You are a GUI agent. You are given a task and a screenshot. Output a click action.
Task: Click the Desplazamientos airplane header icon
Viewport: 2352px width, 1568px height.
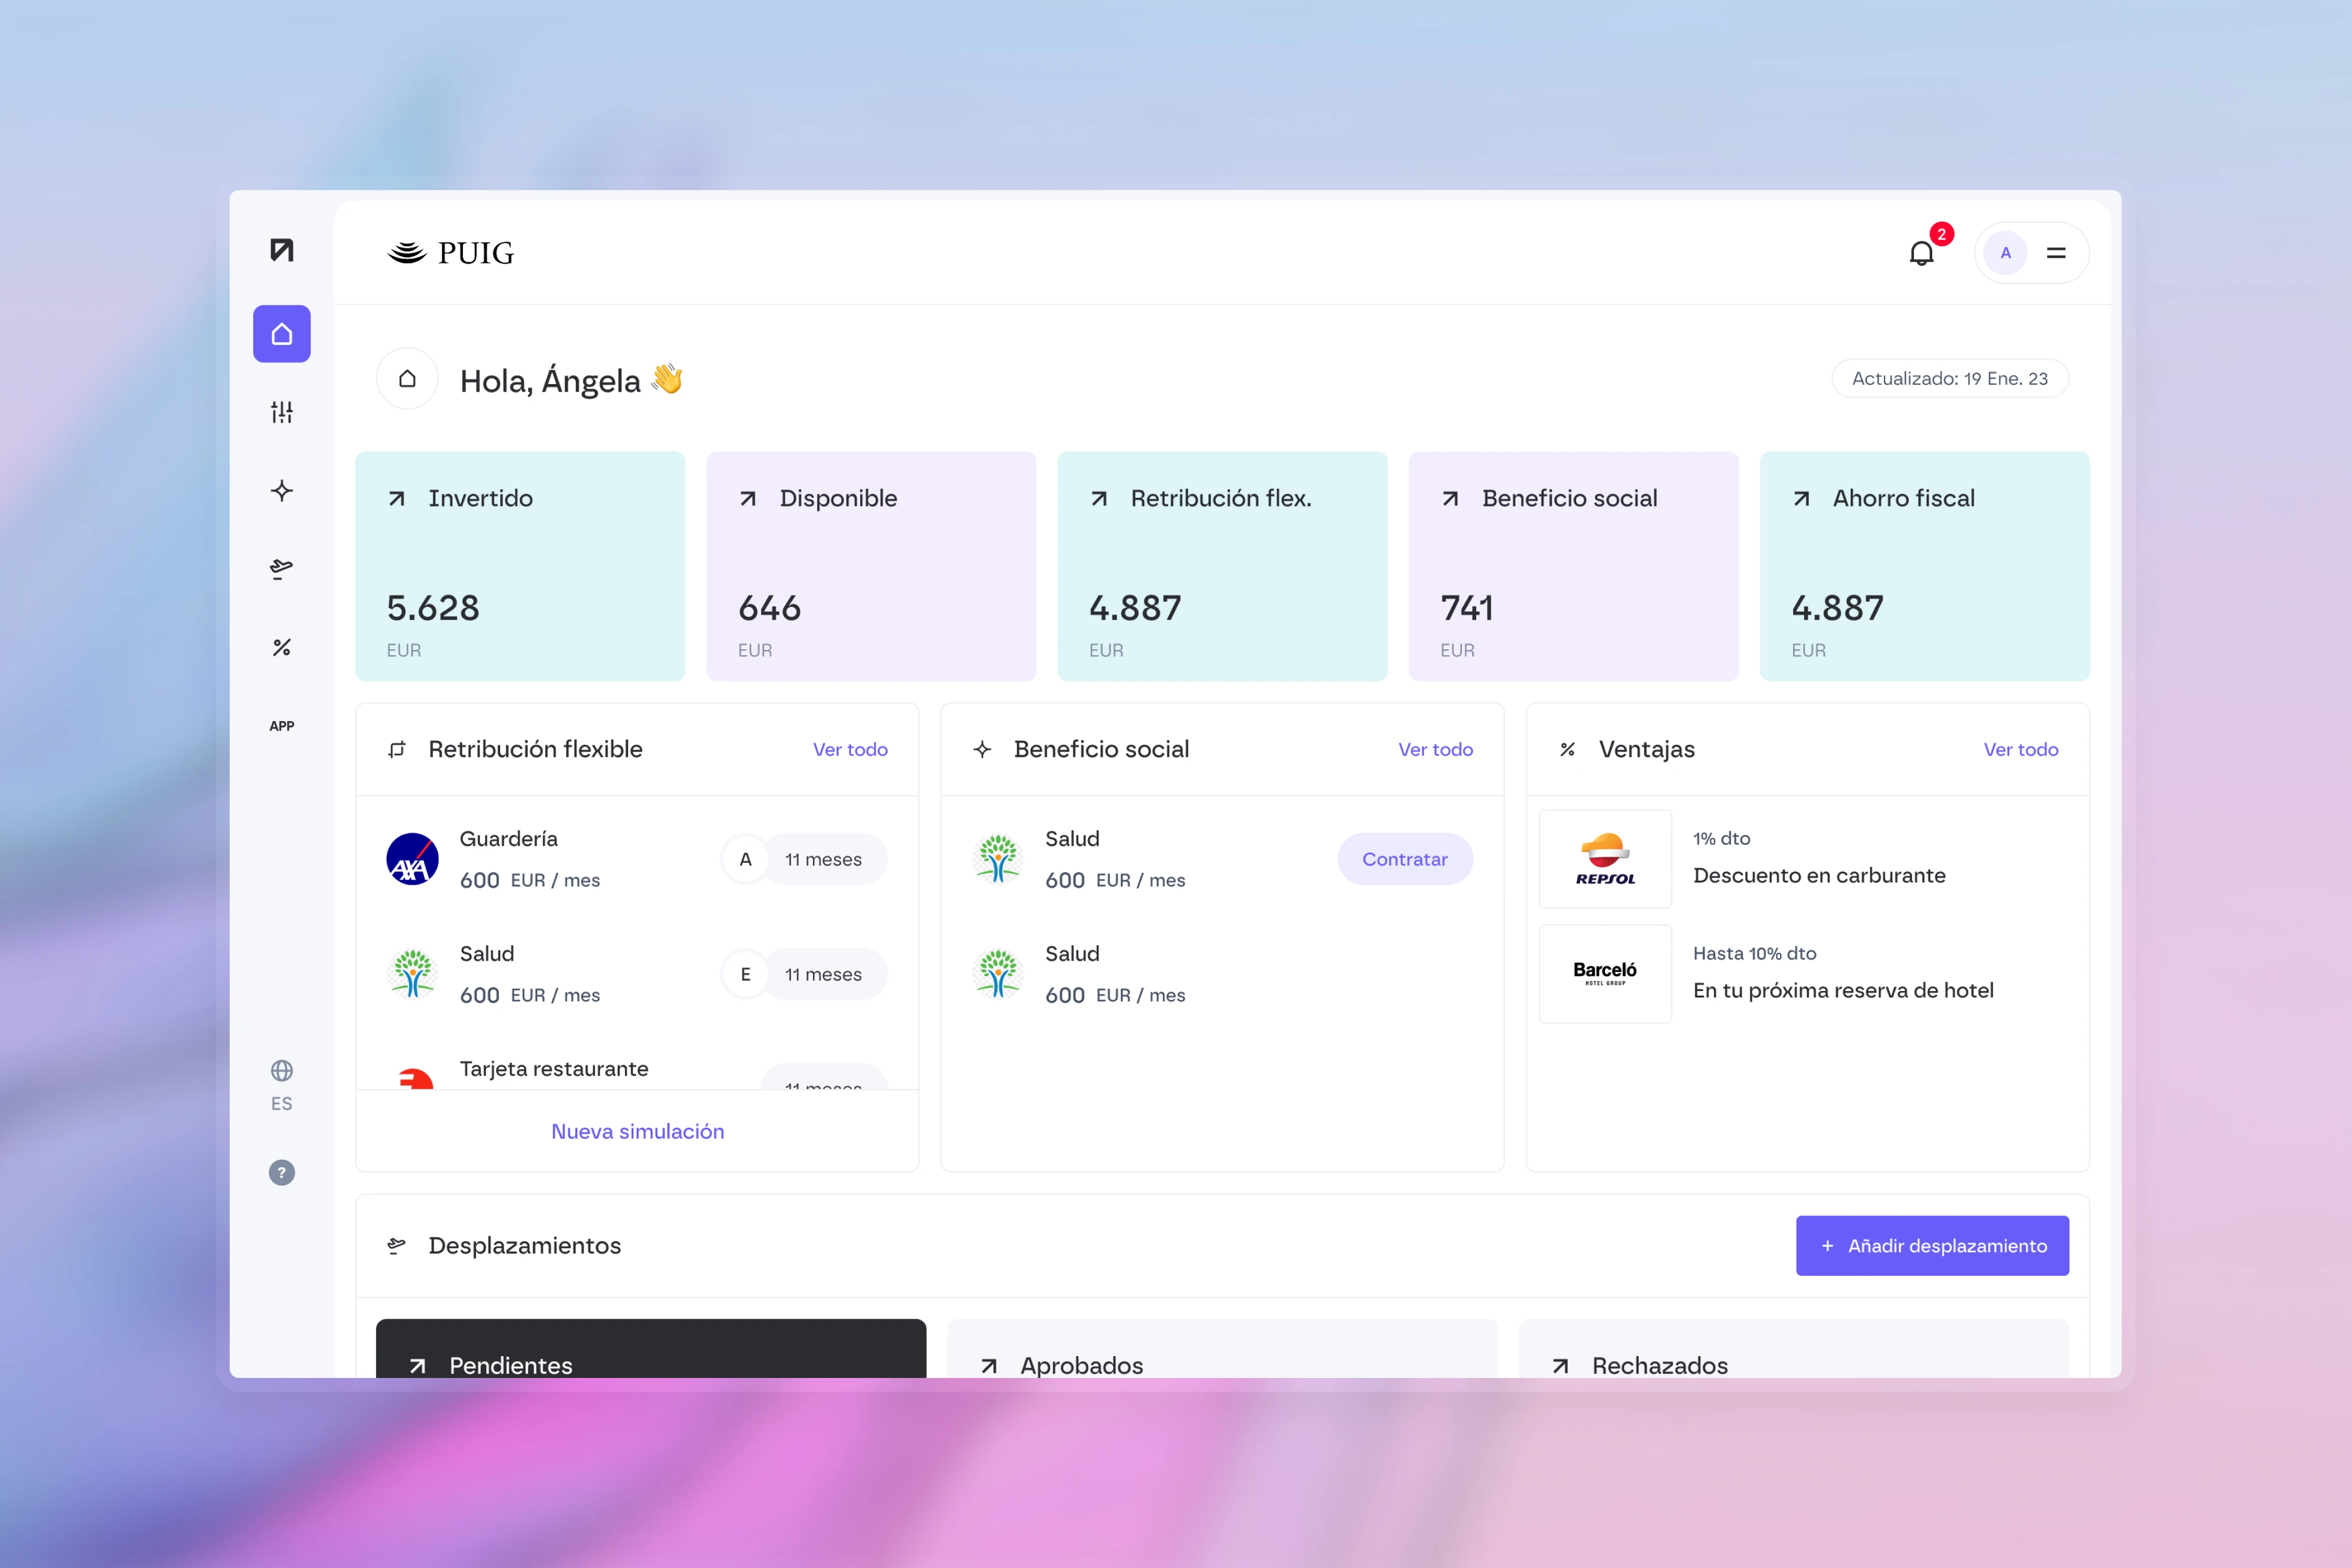397,1245
